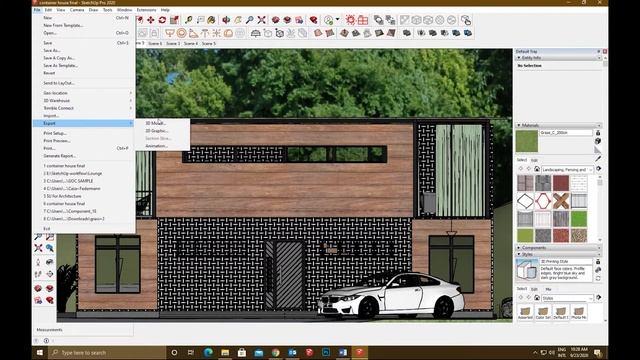Open Task View on the taskbar
640x360 pixels.
191,352
